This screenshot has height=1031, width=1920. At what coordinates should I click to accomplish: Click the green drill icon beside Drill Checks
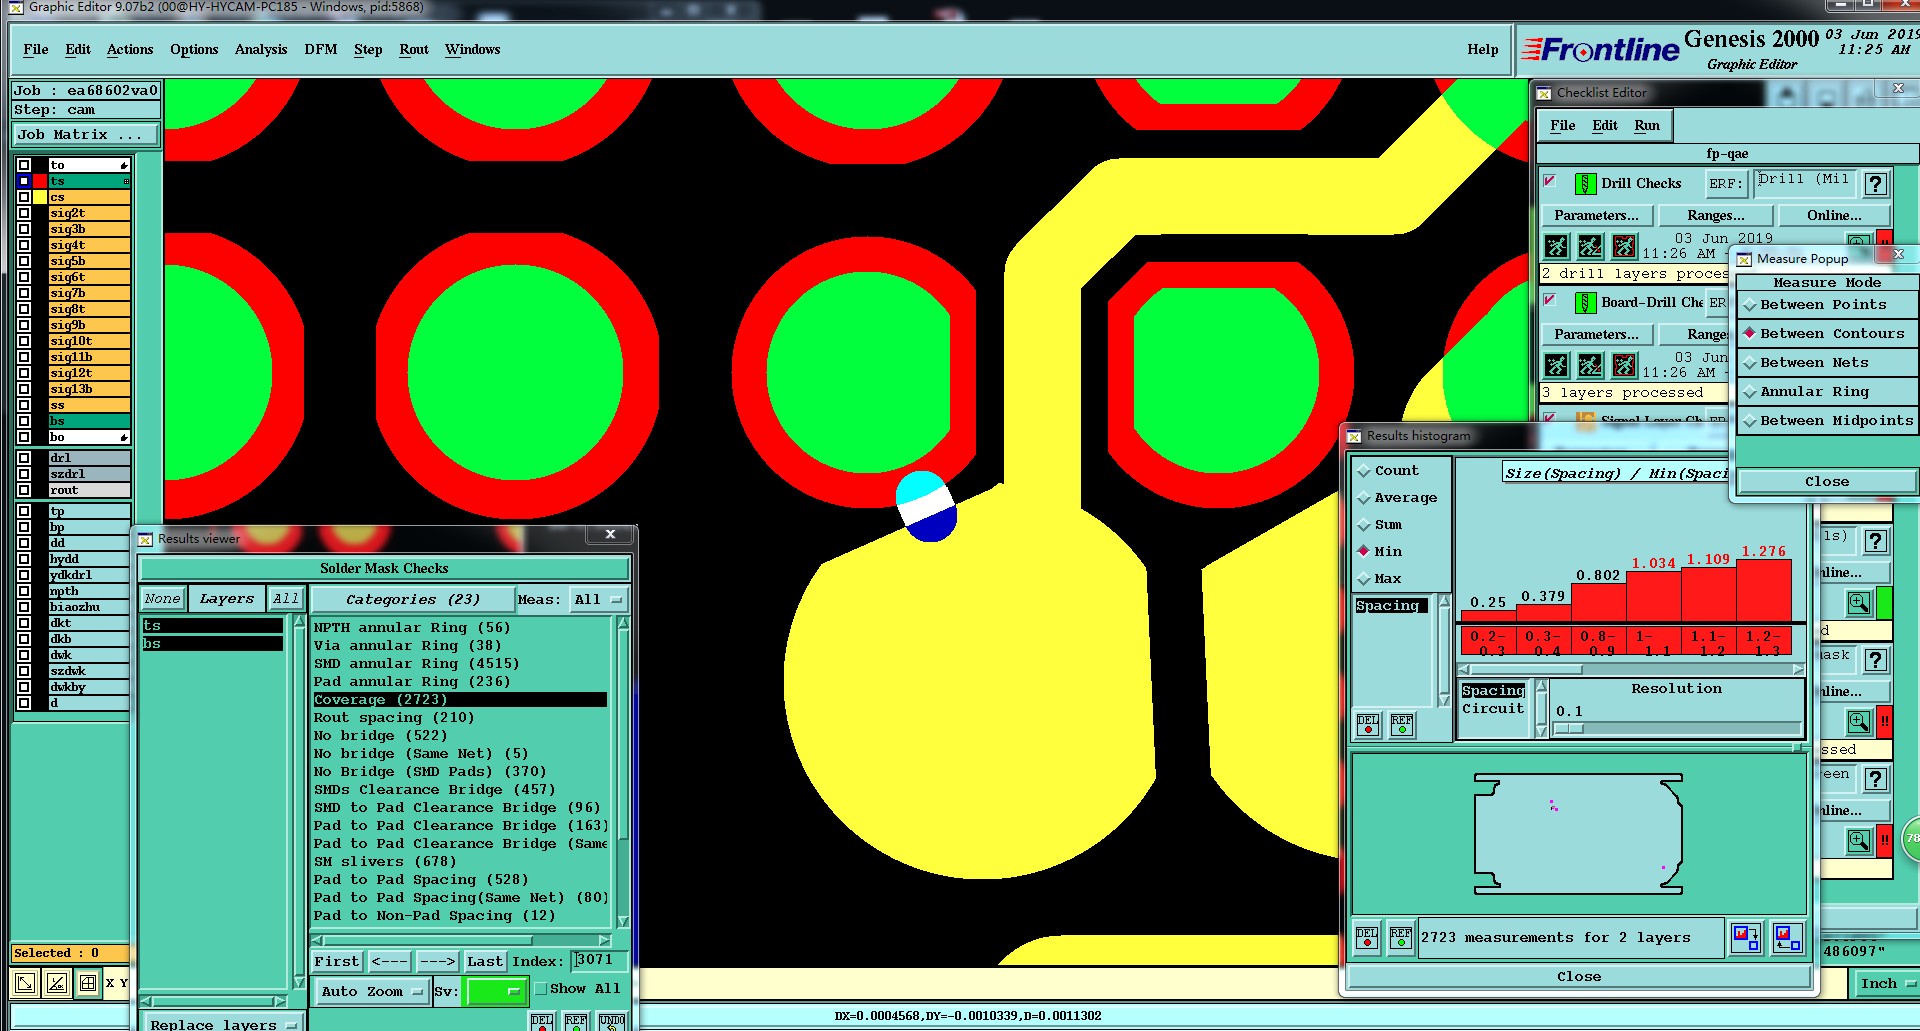pyautogui.click(x=1585, y=184)
